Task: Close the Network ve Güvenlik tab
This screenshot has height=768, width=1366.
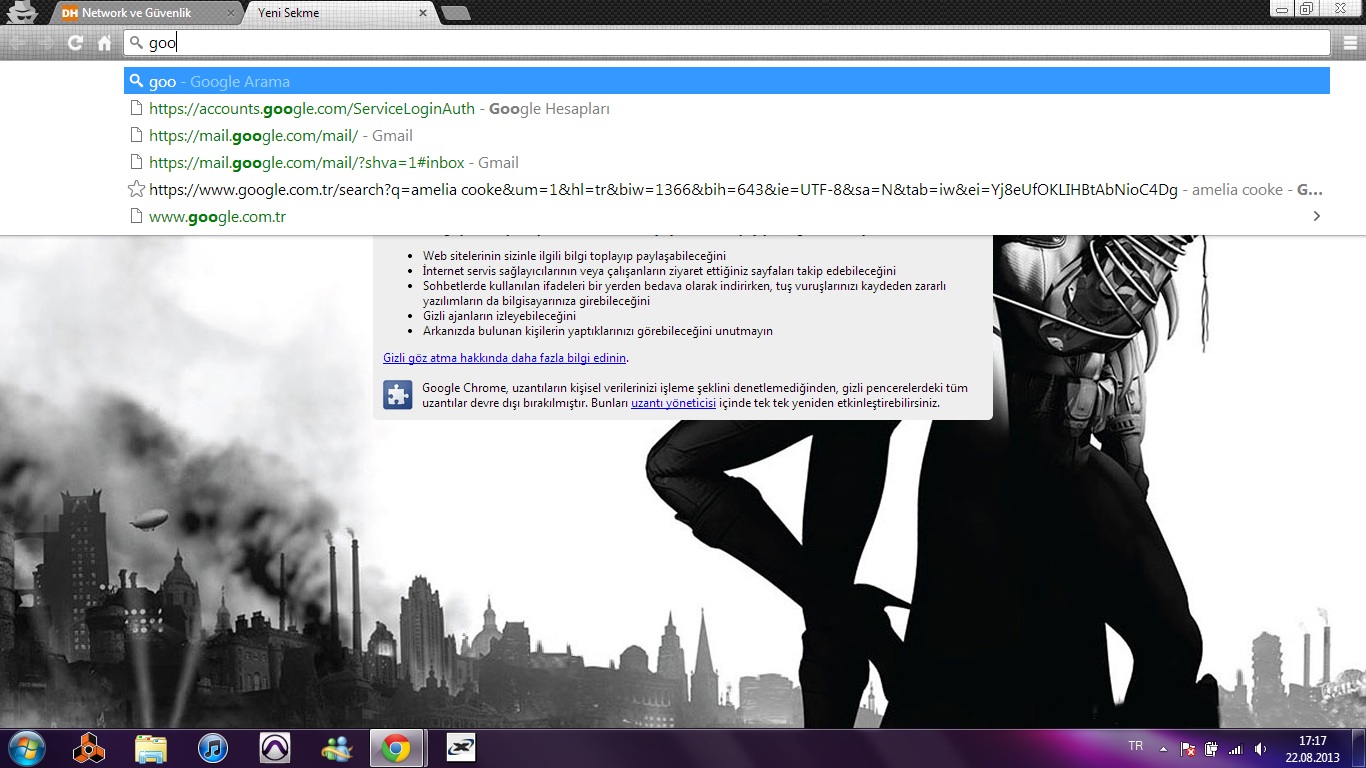Action: coord(231,14)
